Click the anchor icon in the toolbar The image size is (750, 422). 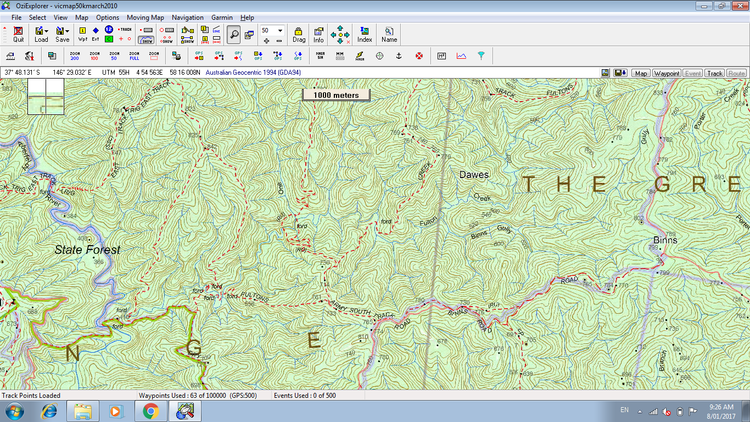(x=398, y=56)
